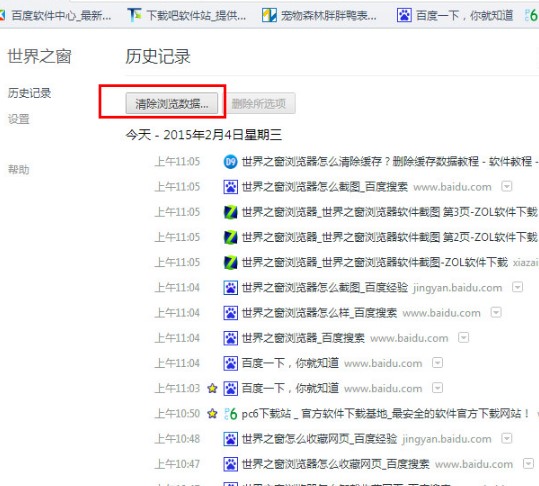This screenshot has height=486, width=539.
Task: Open the ZOL 软件截图 第3页 entry
Action: (389, 212)
